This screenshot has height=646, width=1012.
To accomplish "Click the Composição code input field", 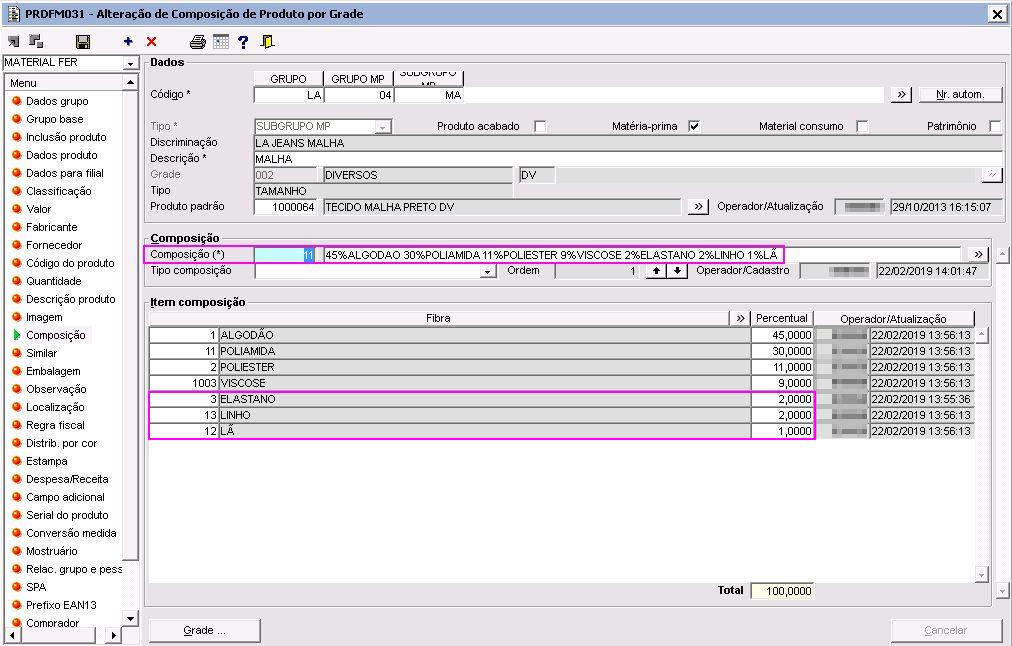I will [285, 255].
